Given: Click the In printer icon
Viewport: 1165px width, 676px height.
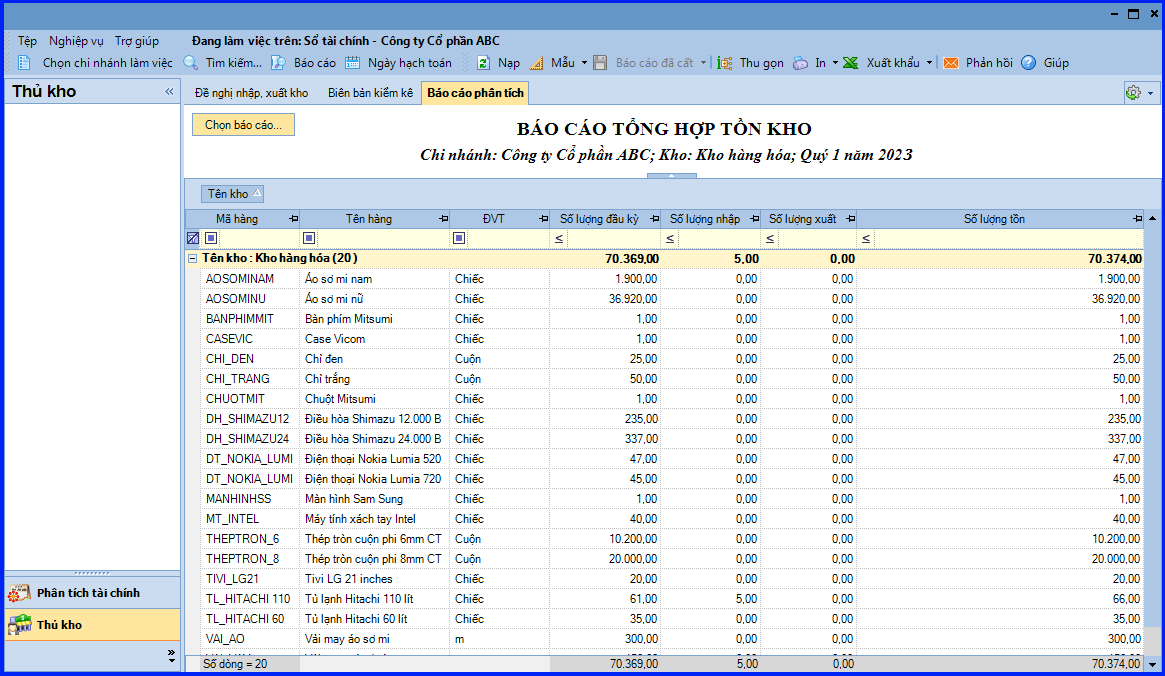Looking at the screenshot, I should (800, 63).
